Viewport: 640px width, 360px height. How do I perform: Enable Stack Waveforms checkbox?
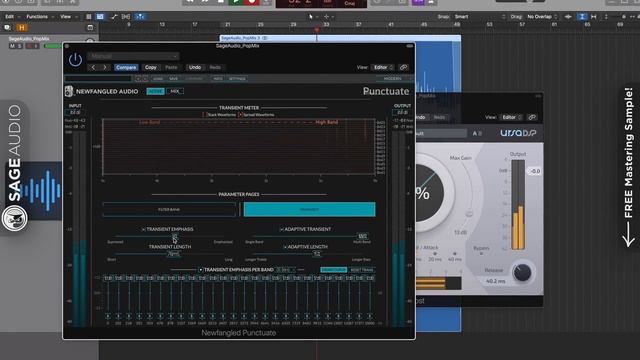click(205, 115)
